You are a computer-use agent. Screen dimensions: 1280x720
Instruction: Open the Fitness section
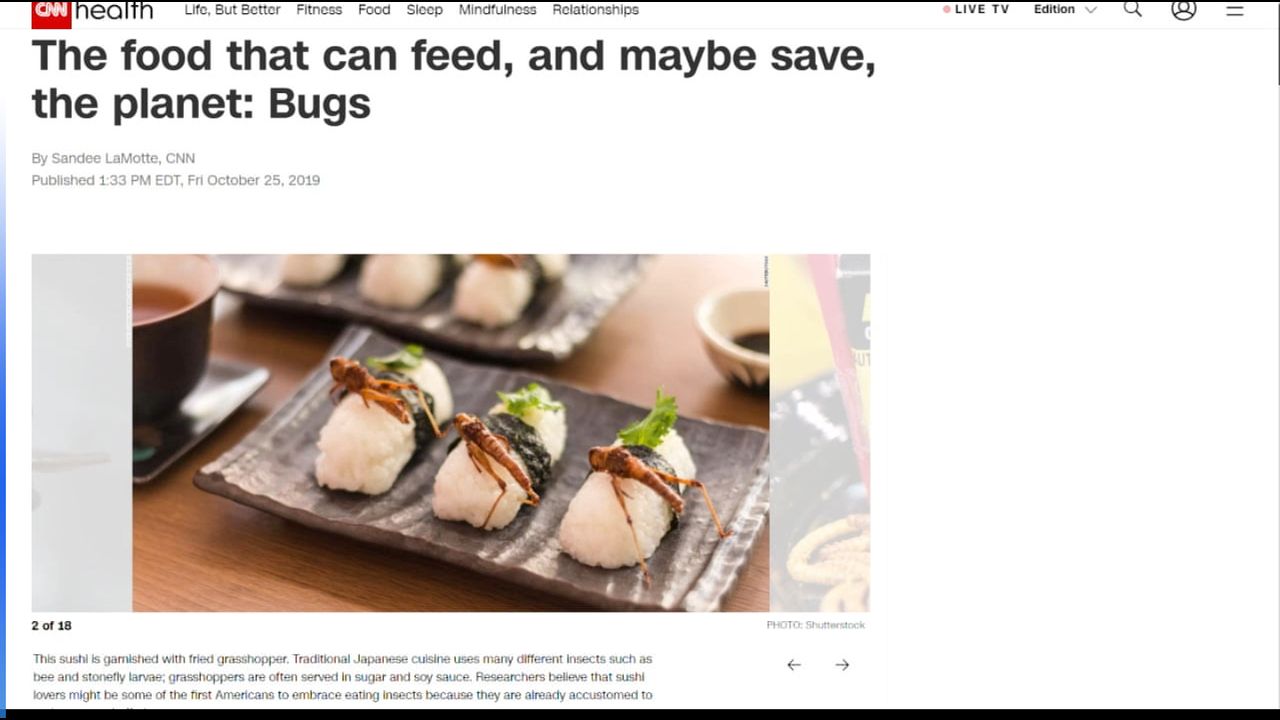pyautogui.click(x=319, y=9)
